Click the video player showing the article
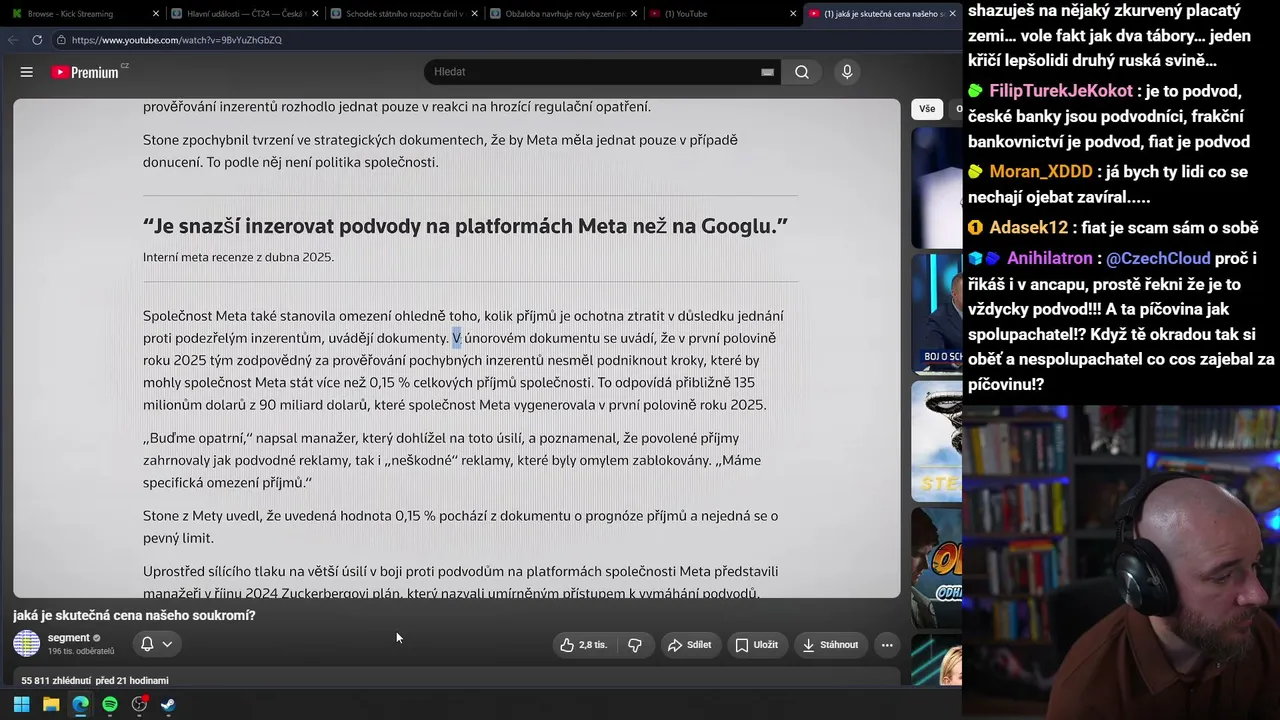Image resolution: width=1280 pixels, height=720 pixels. [457, 348]
